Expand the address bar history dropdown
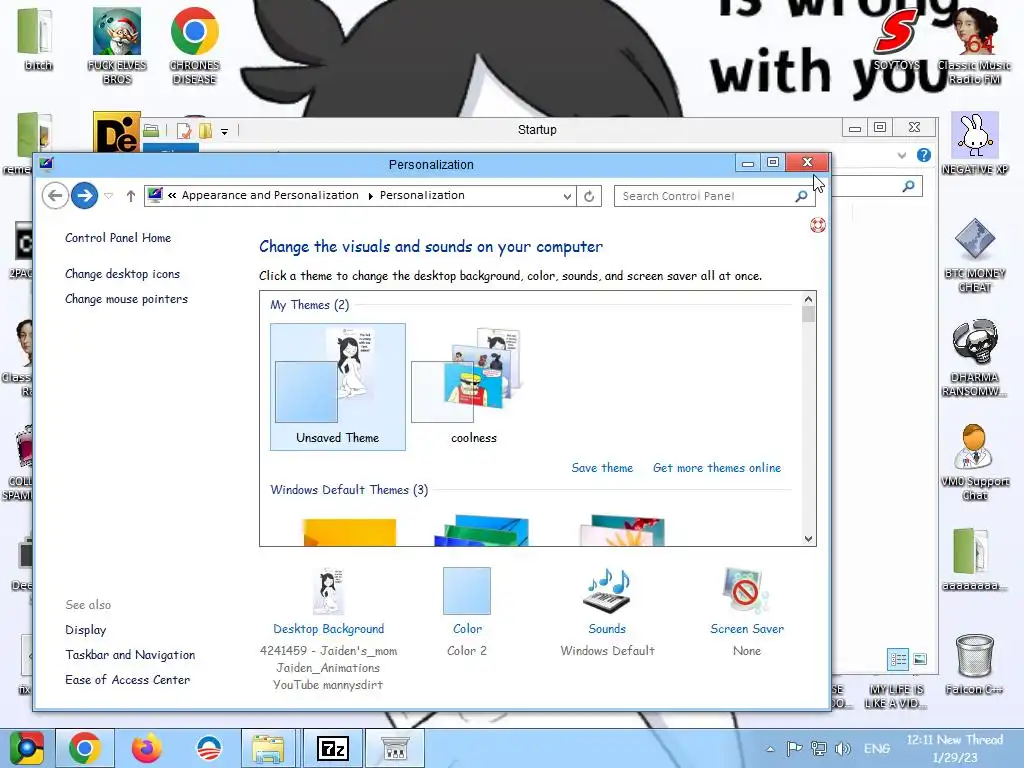1024x768 pixels. pyautogui.click(x=567, y=196)
